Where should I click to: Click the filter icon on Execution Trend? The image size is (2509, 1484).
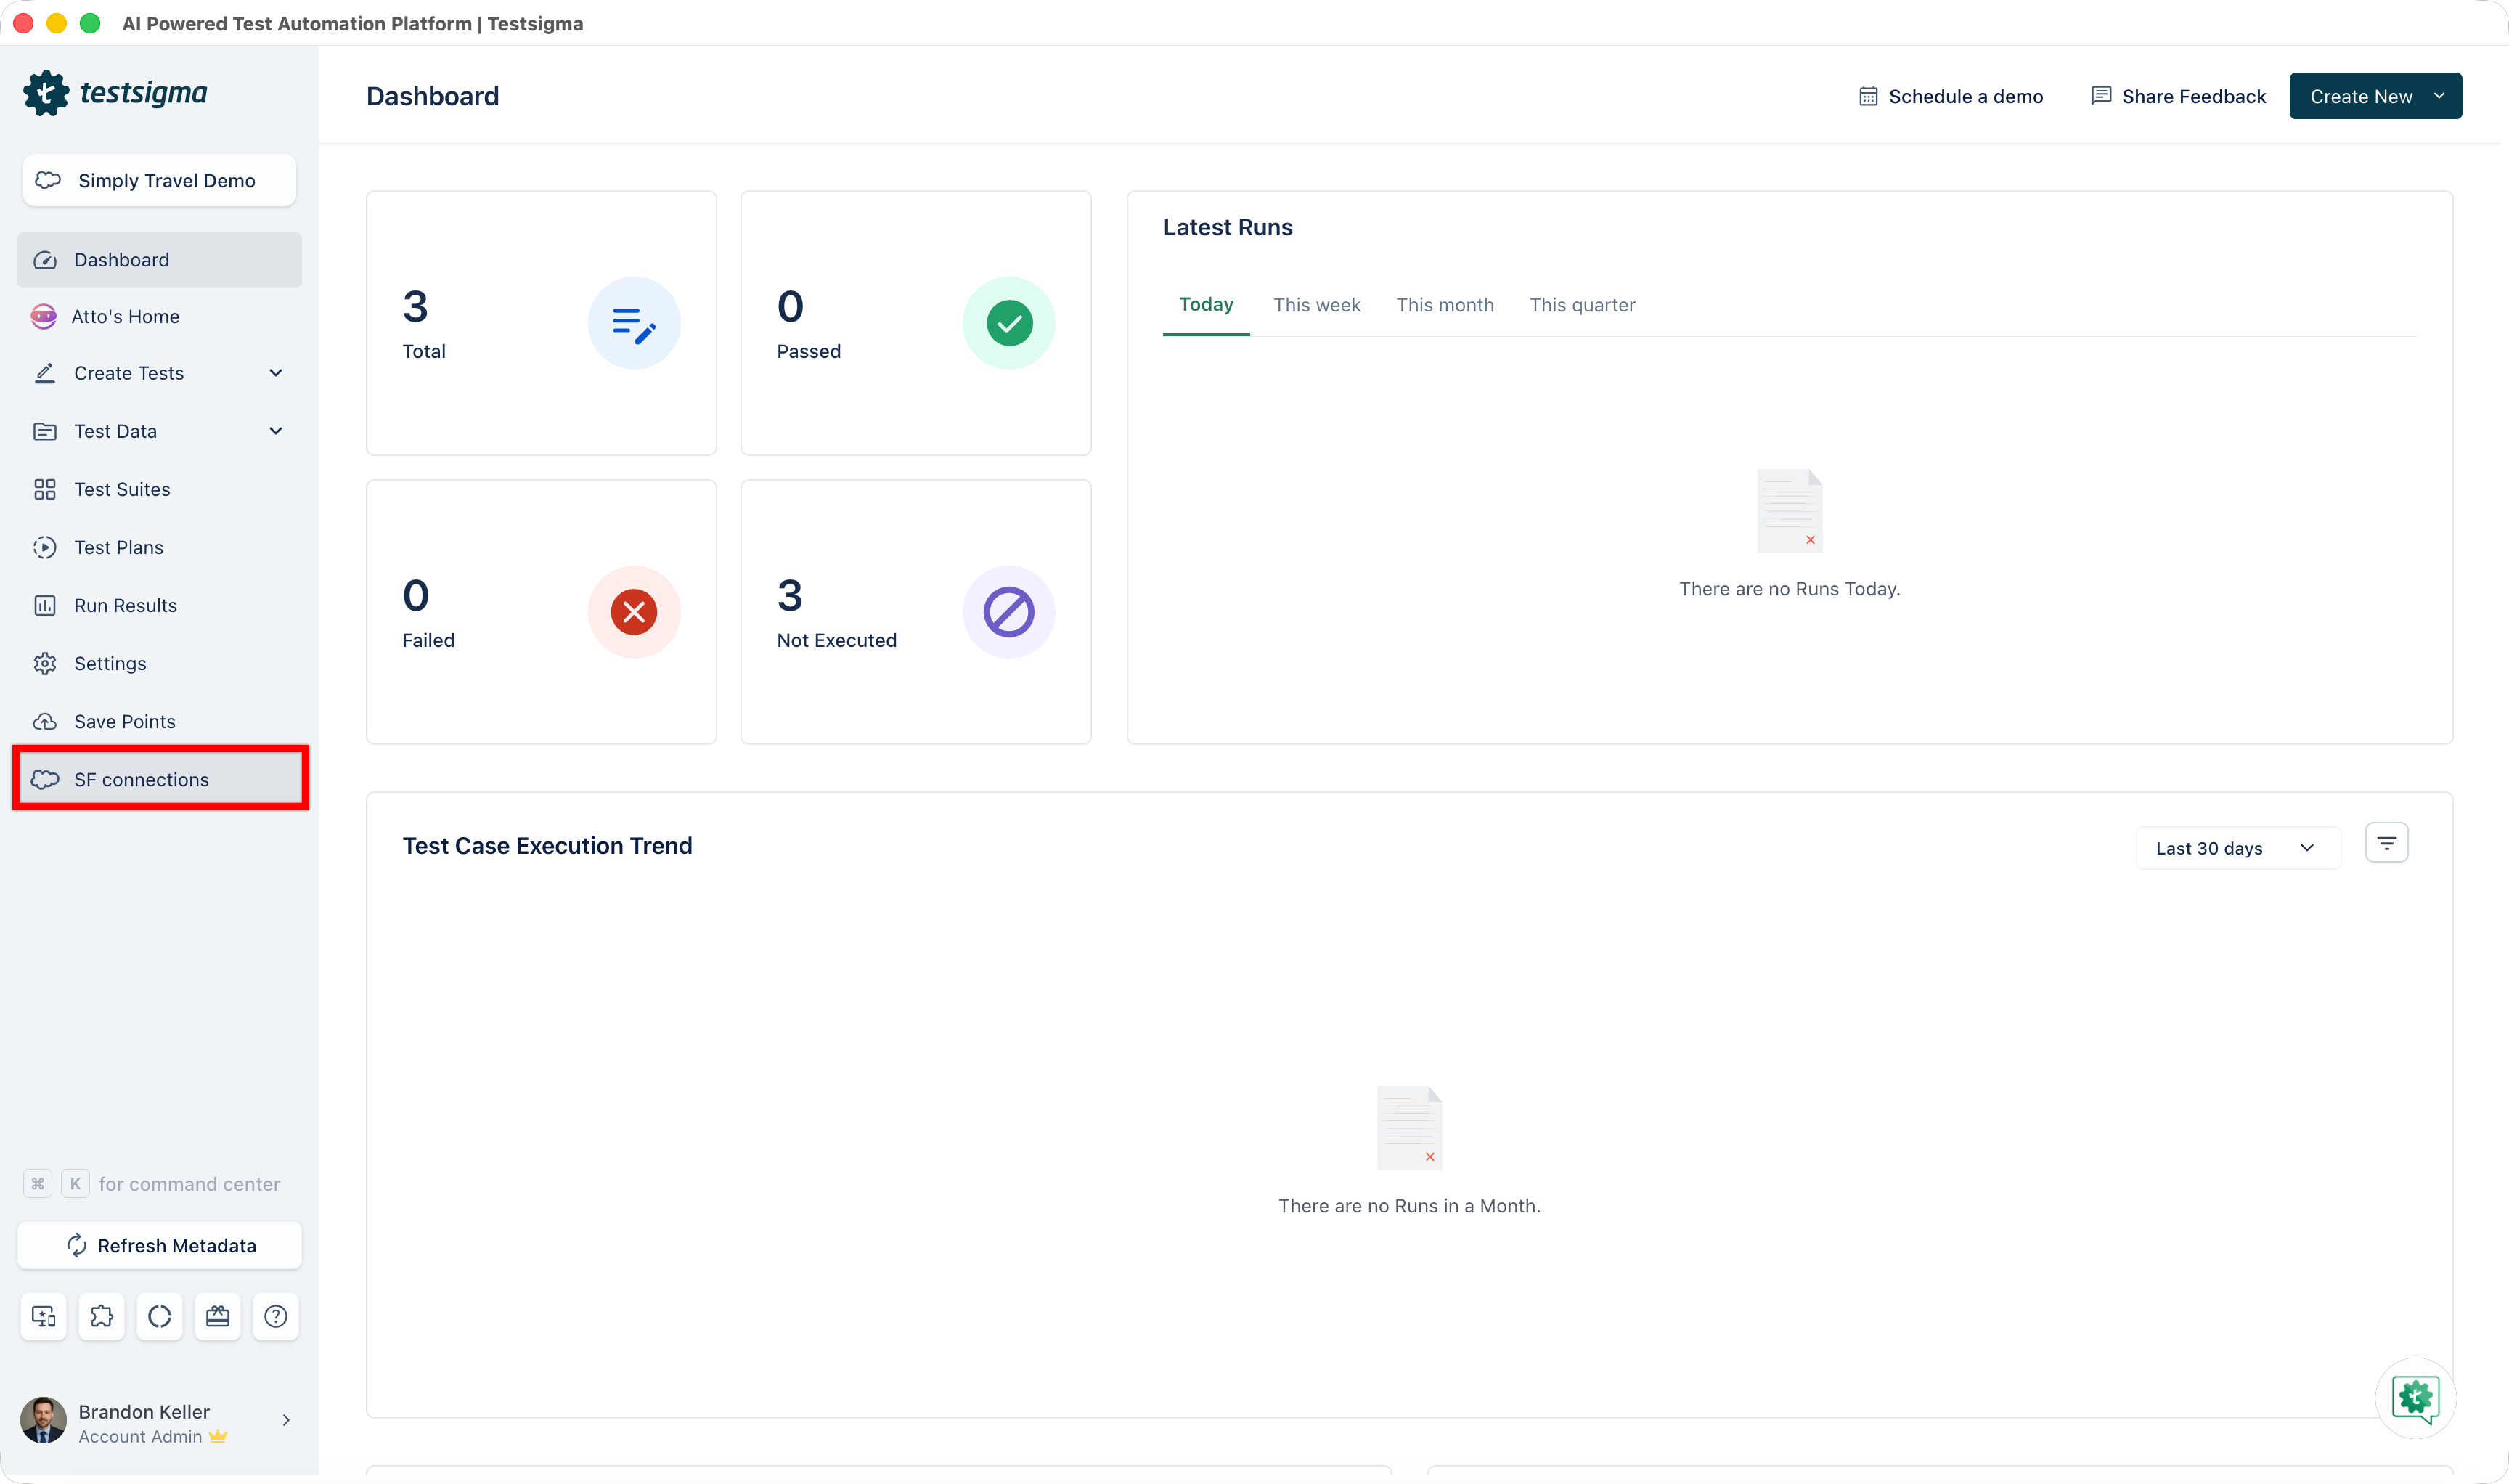click(2386, 843)
